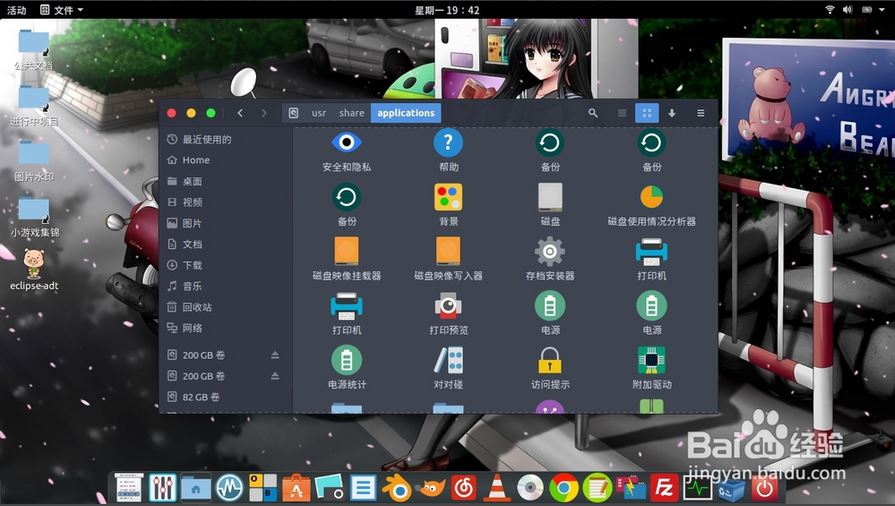This screenshot has height=506, width=895.
Task: Open the 磁盘使用情况分析器 icon
Action: coord(651,196)
